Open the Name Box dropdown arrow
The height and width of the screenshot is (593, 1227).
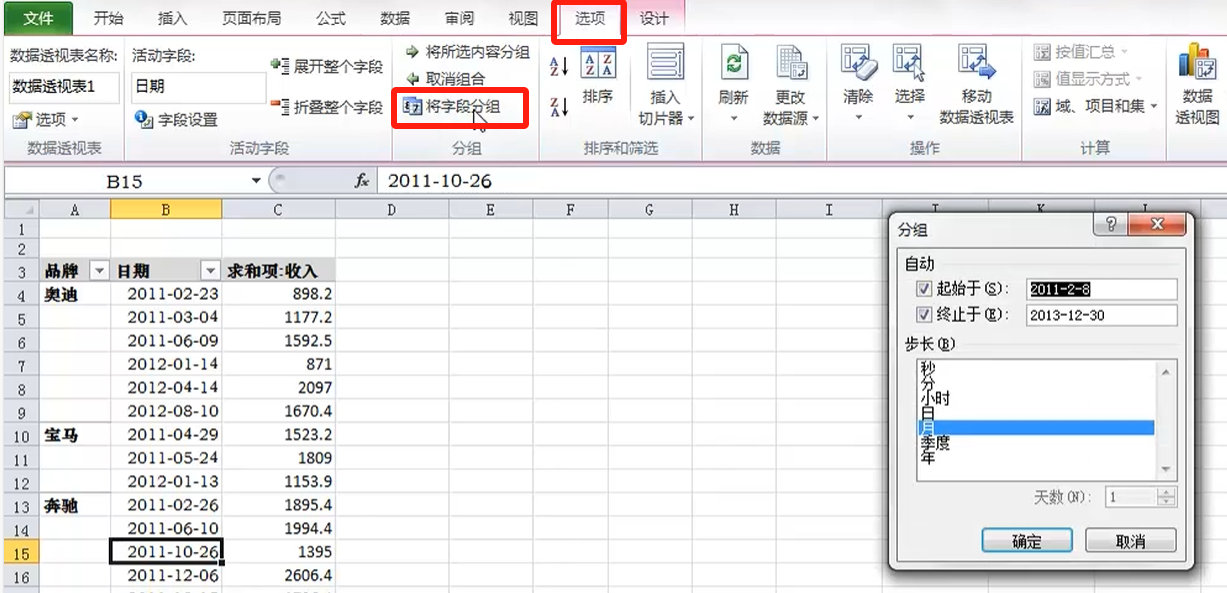(257, 181)
